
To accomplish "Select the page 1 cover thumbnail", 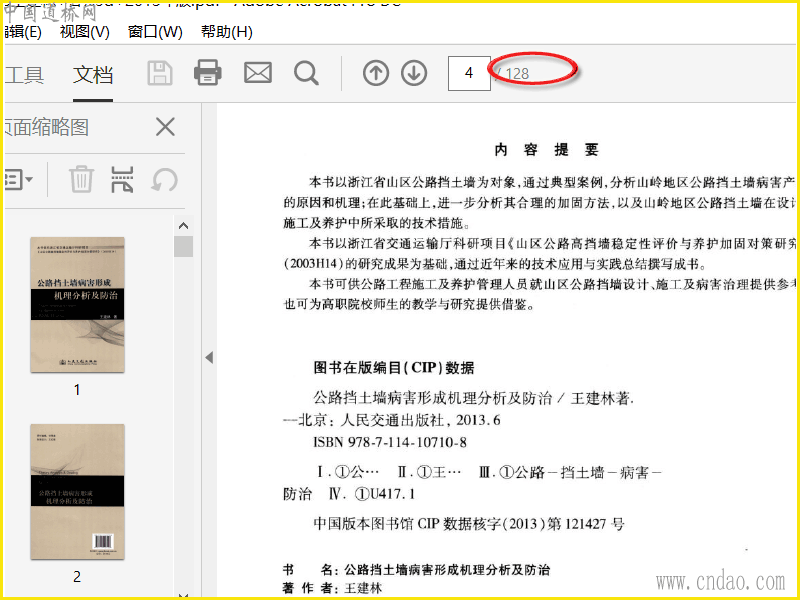I will (x=77, y=305).
